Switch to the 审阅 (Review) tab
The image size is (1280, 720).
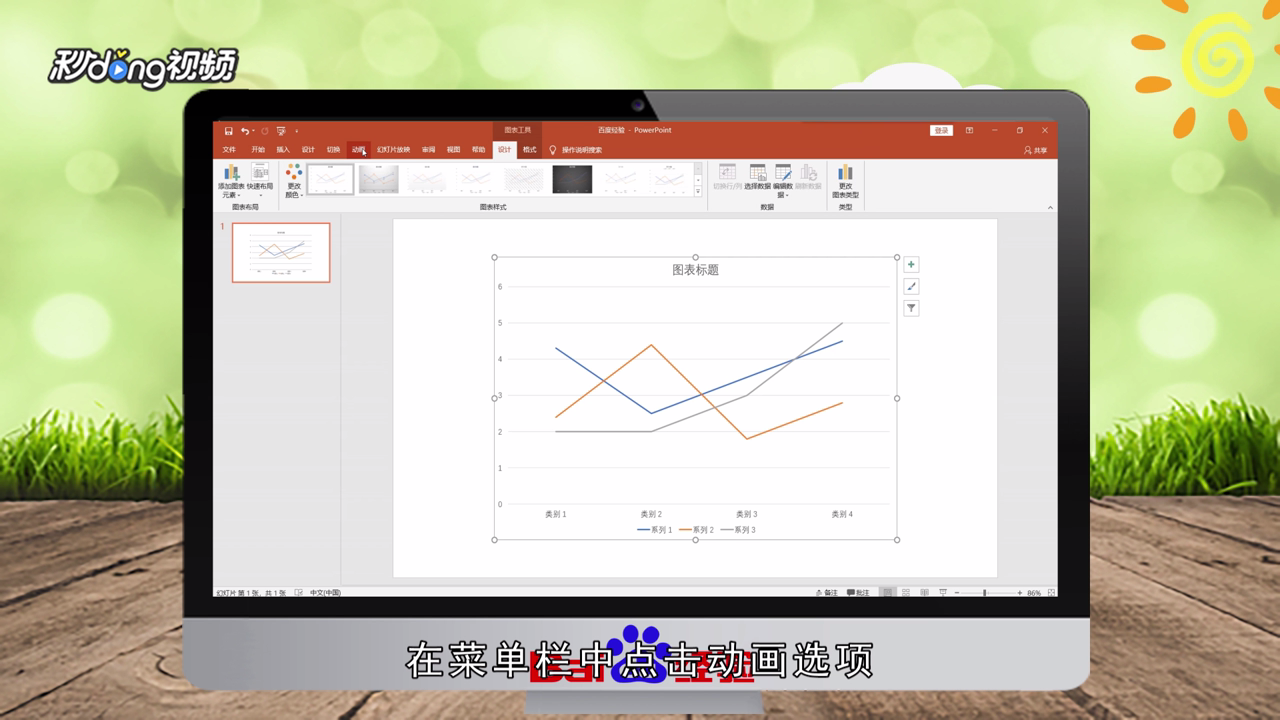(x=428, y=150)
